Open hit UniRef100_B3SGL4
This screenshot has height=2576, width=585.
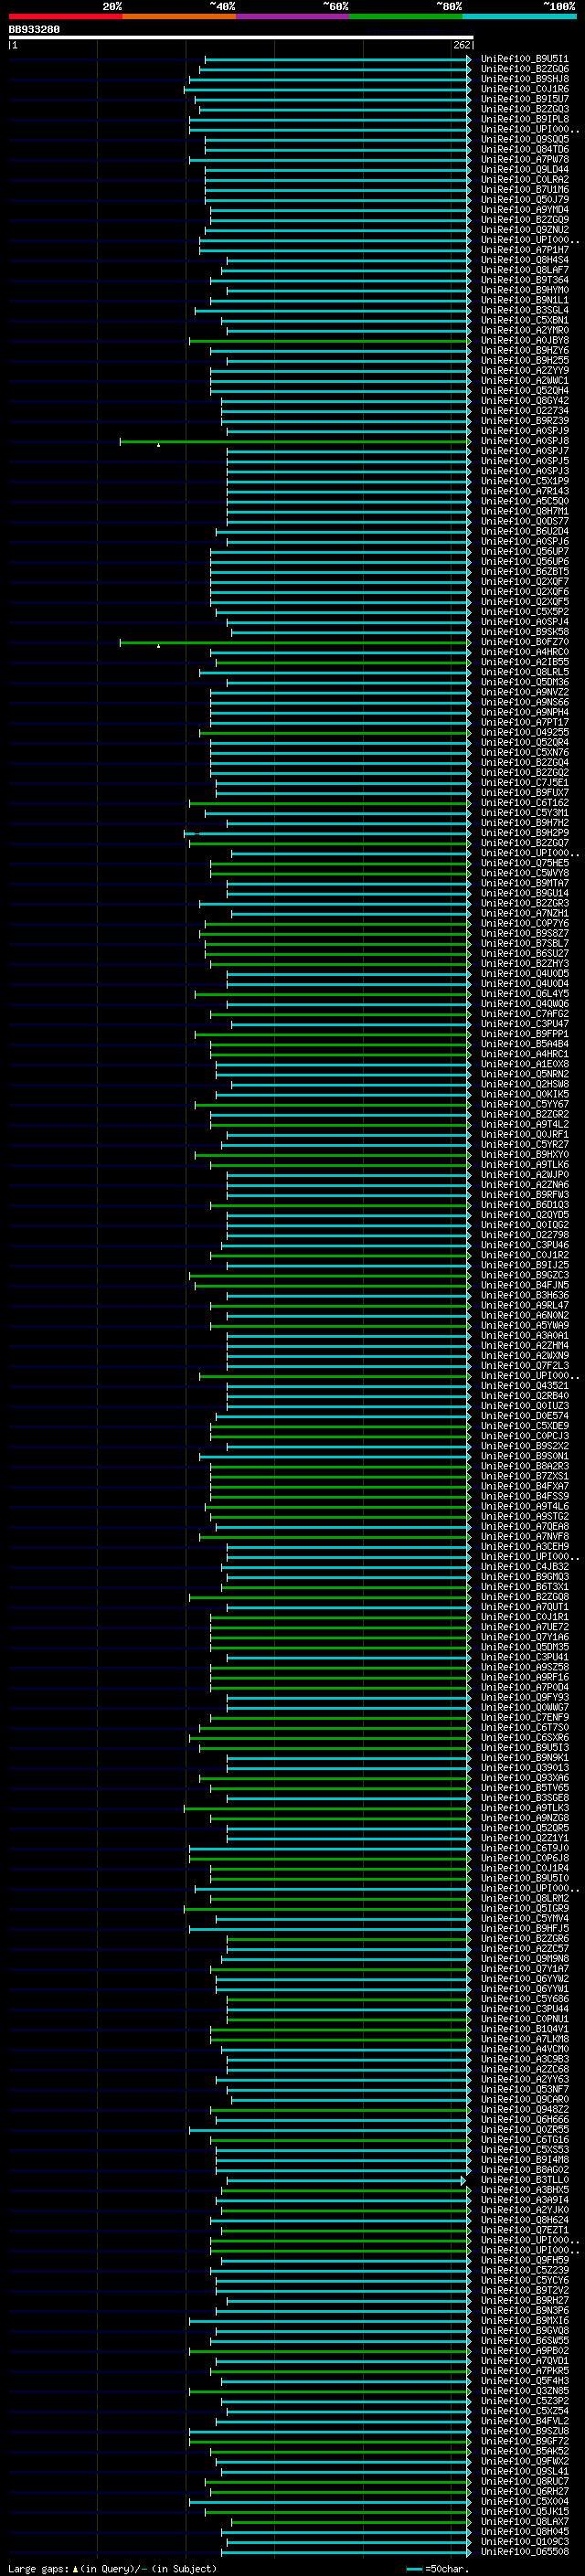[x=525, y=310]
